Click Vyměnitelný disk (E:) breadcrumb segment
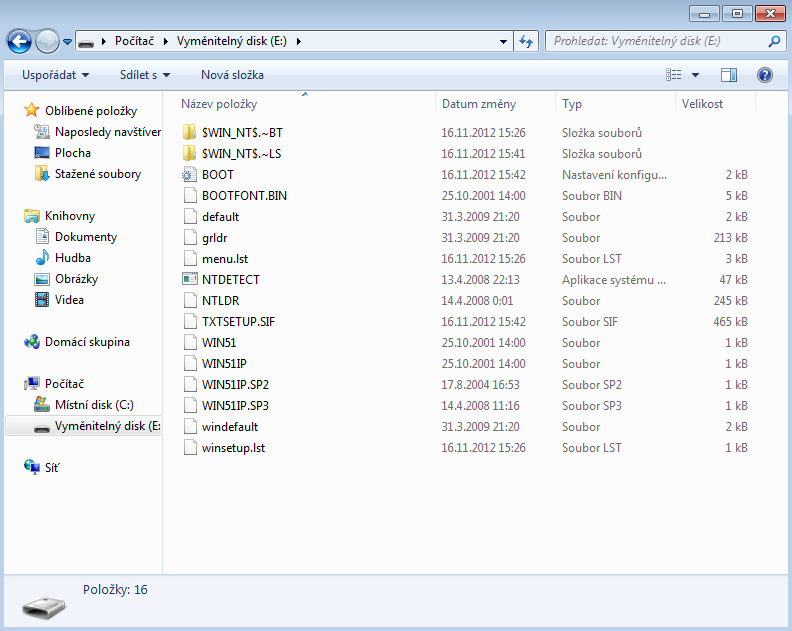This screenshot has height=631, width=792. pyautogui.click(x=232, y=41)
